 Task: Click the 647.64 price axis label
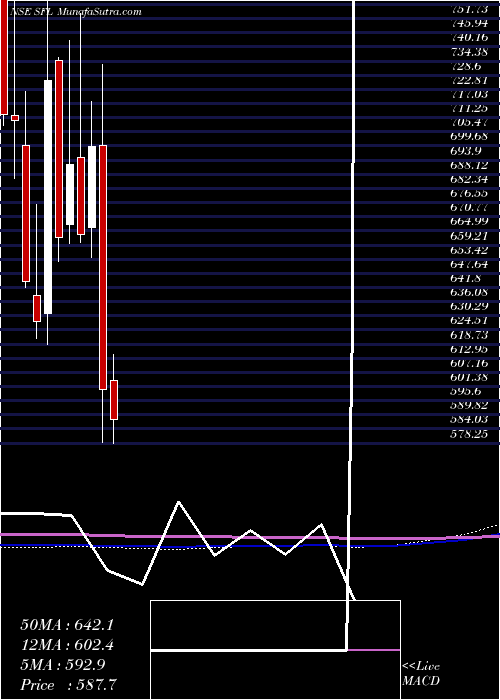469,264
